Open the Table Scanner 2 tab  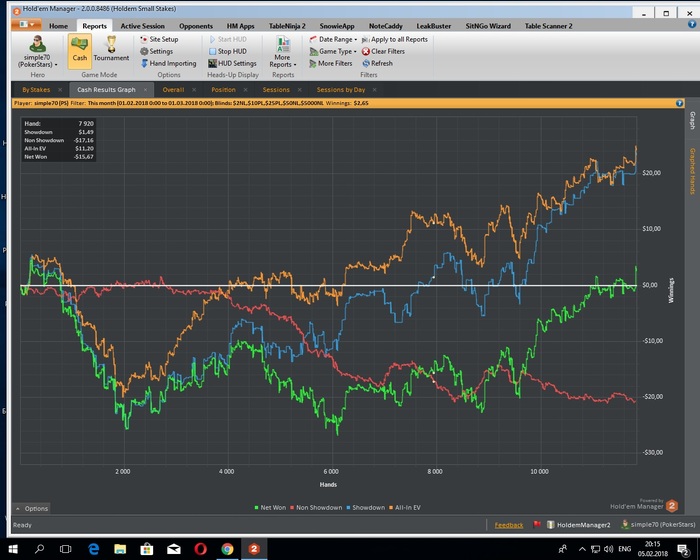point(548,26)
